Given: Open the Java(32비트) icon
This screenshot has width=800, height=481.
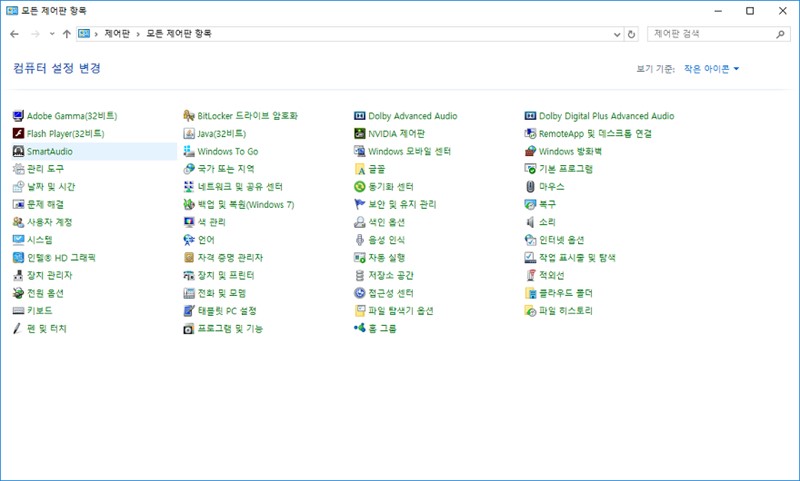Looking at the screenshot, I should pyautogui.click(x=189, y=134).
